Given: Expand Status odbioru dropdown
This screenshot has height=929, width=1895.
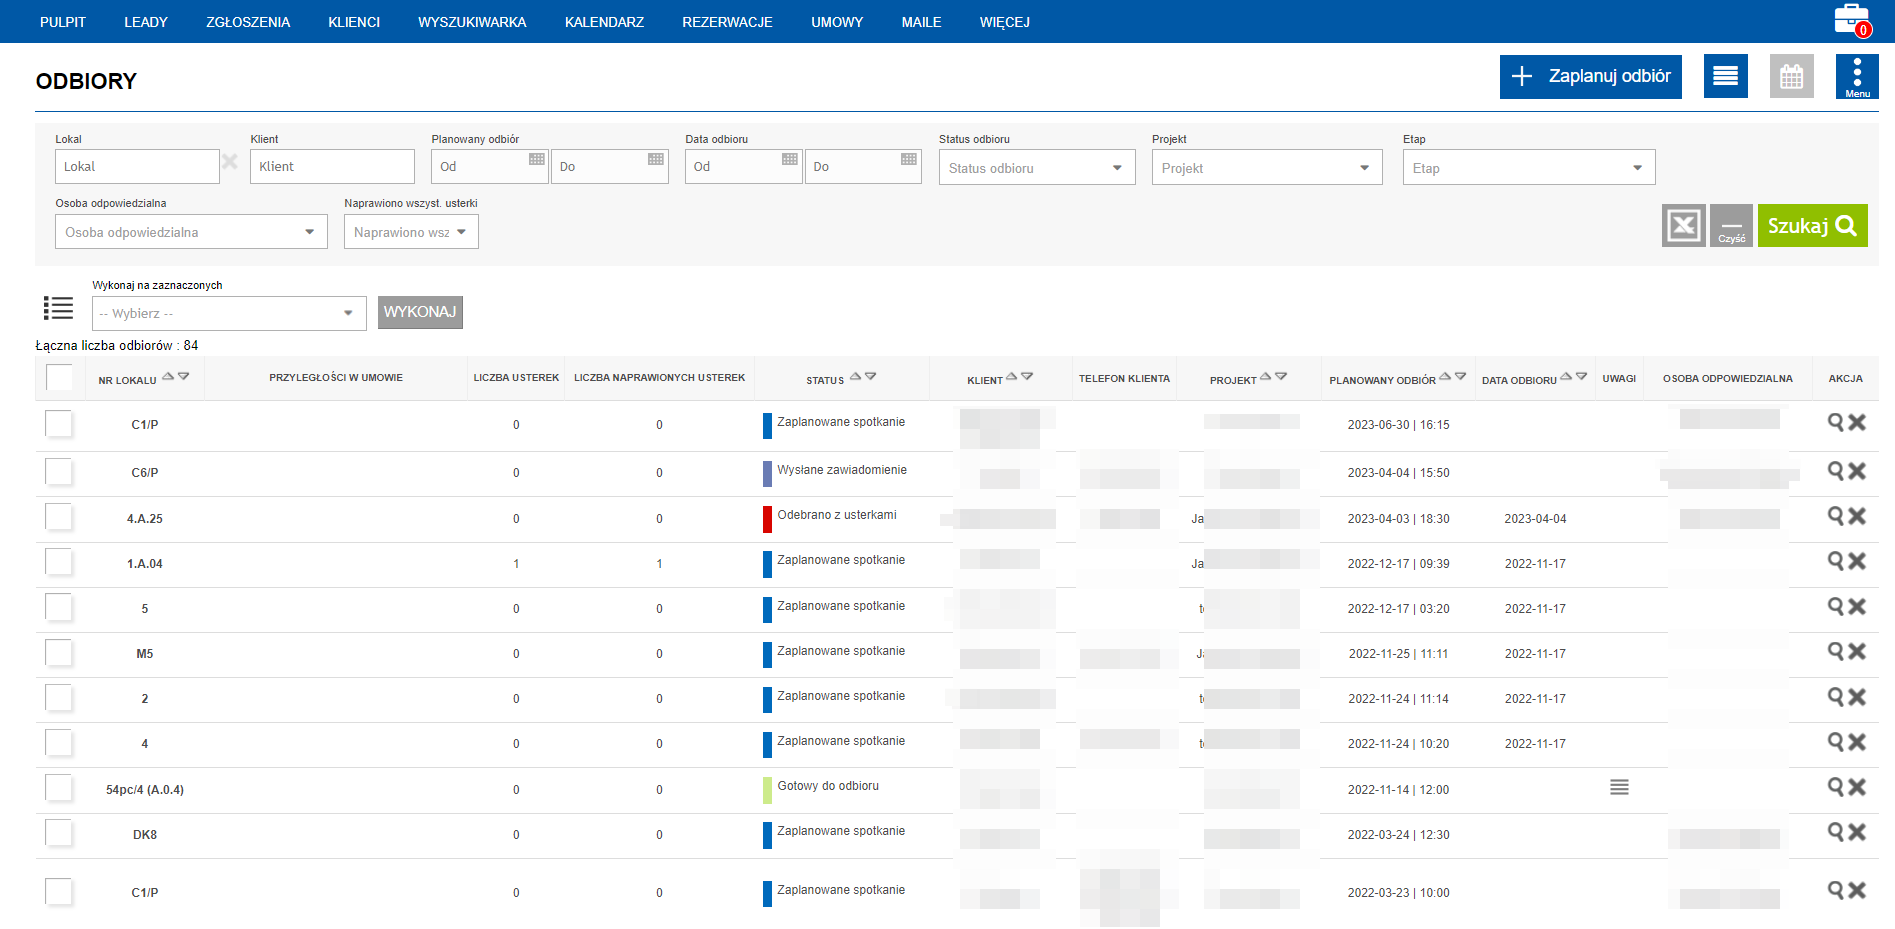Looking at the screenshot, I should click(x=1037, y=167).
